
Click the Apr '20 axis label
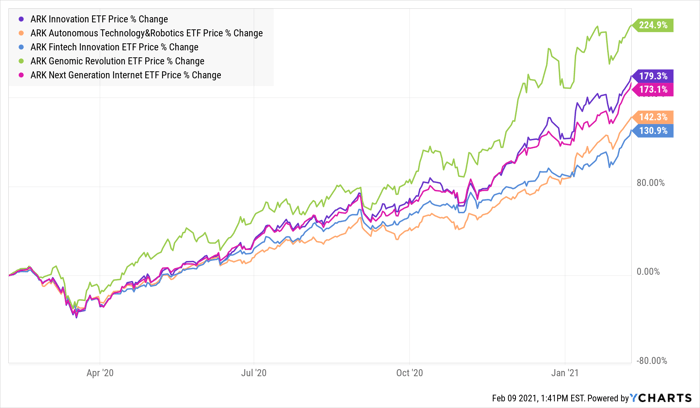[x=101, y=371]
